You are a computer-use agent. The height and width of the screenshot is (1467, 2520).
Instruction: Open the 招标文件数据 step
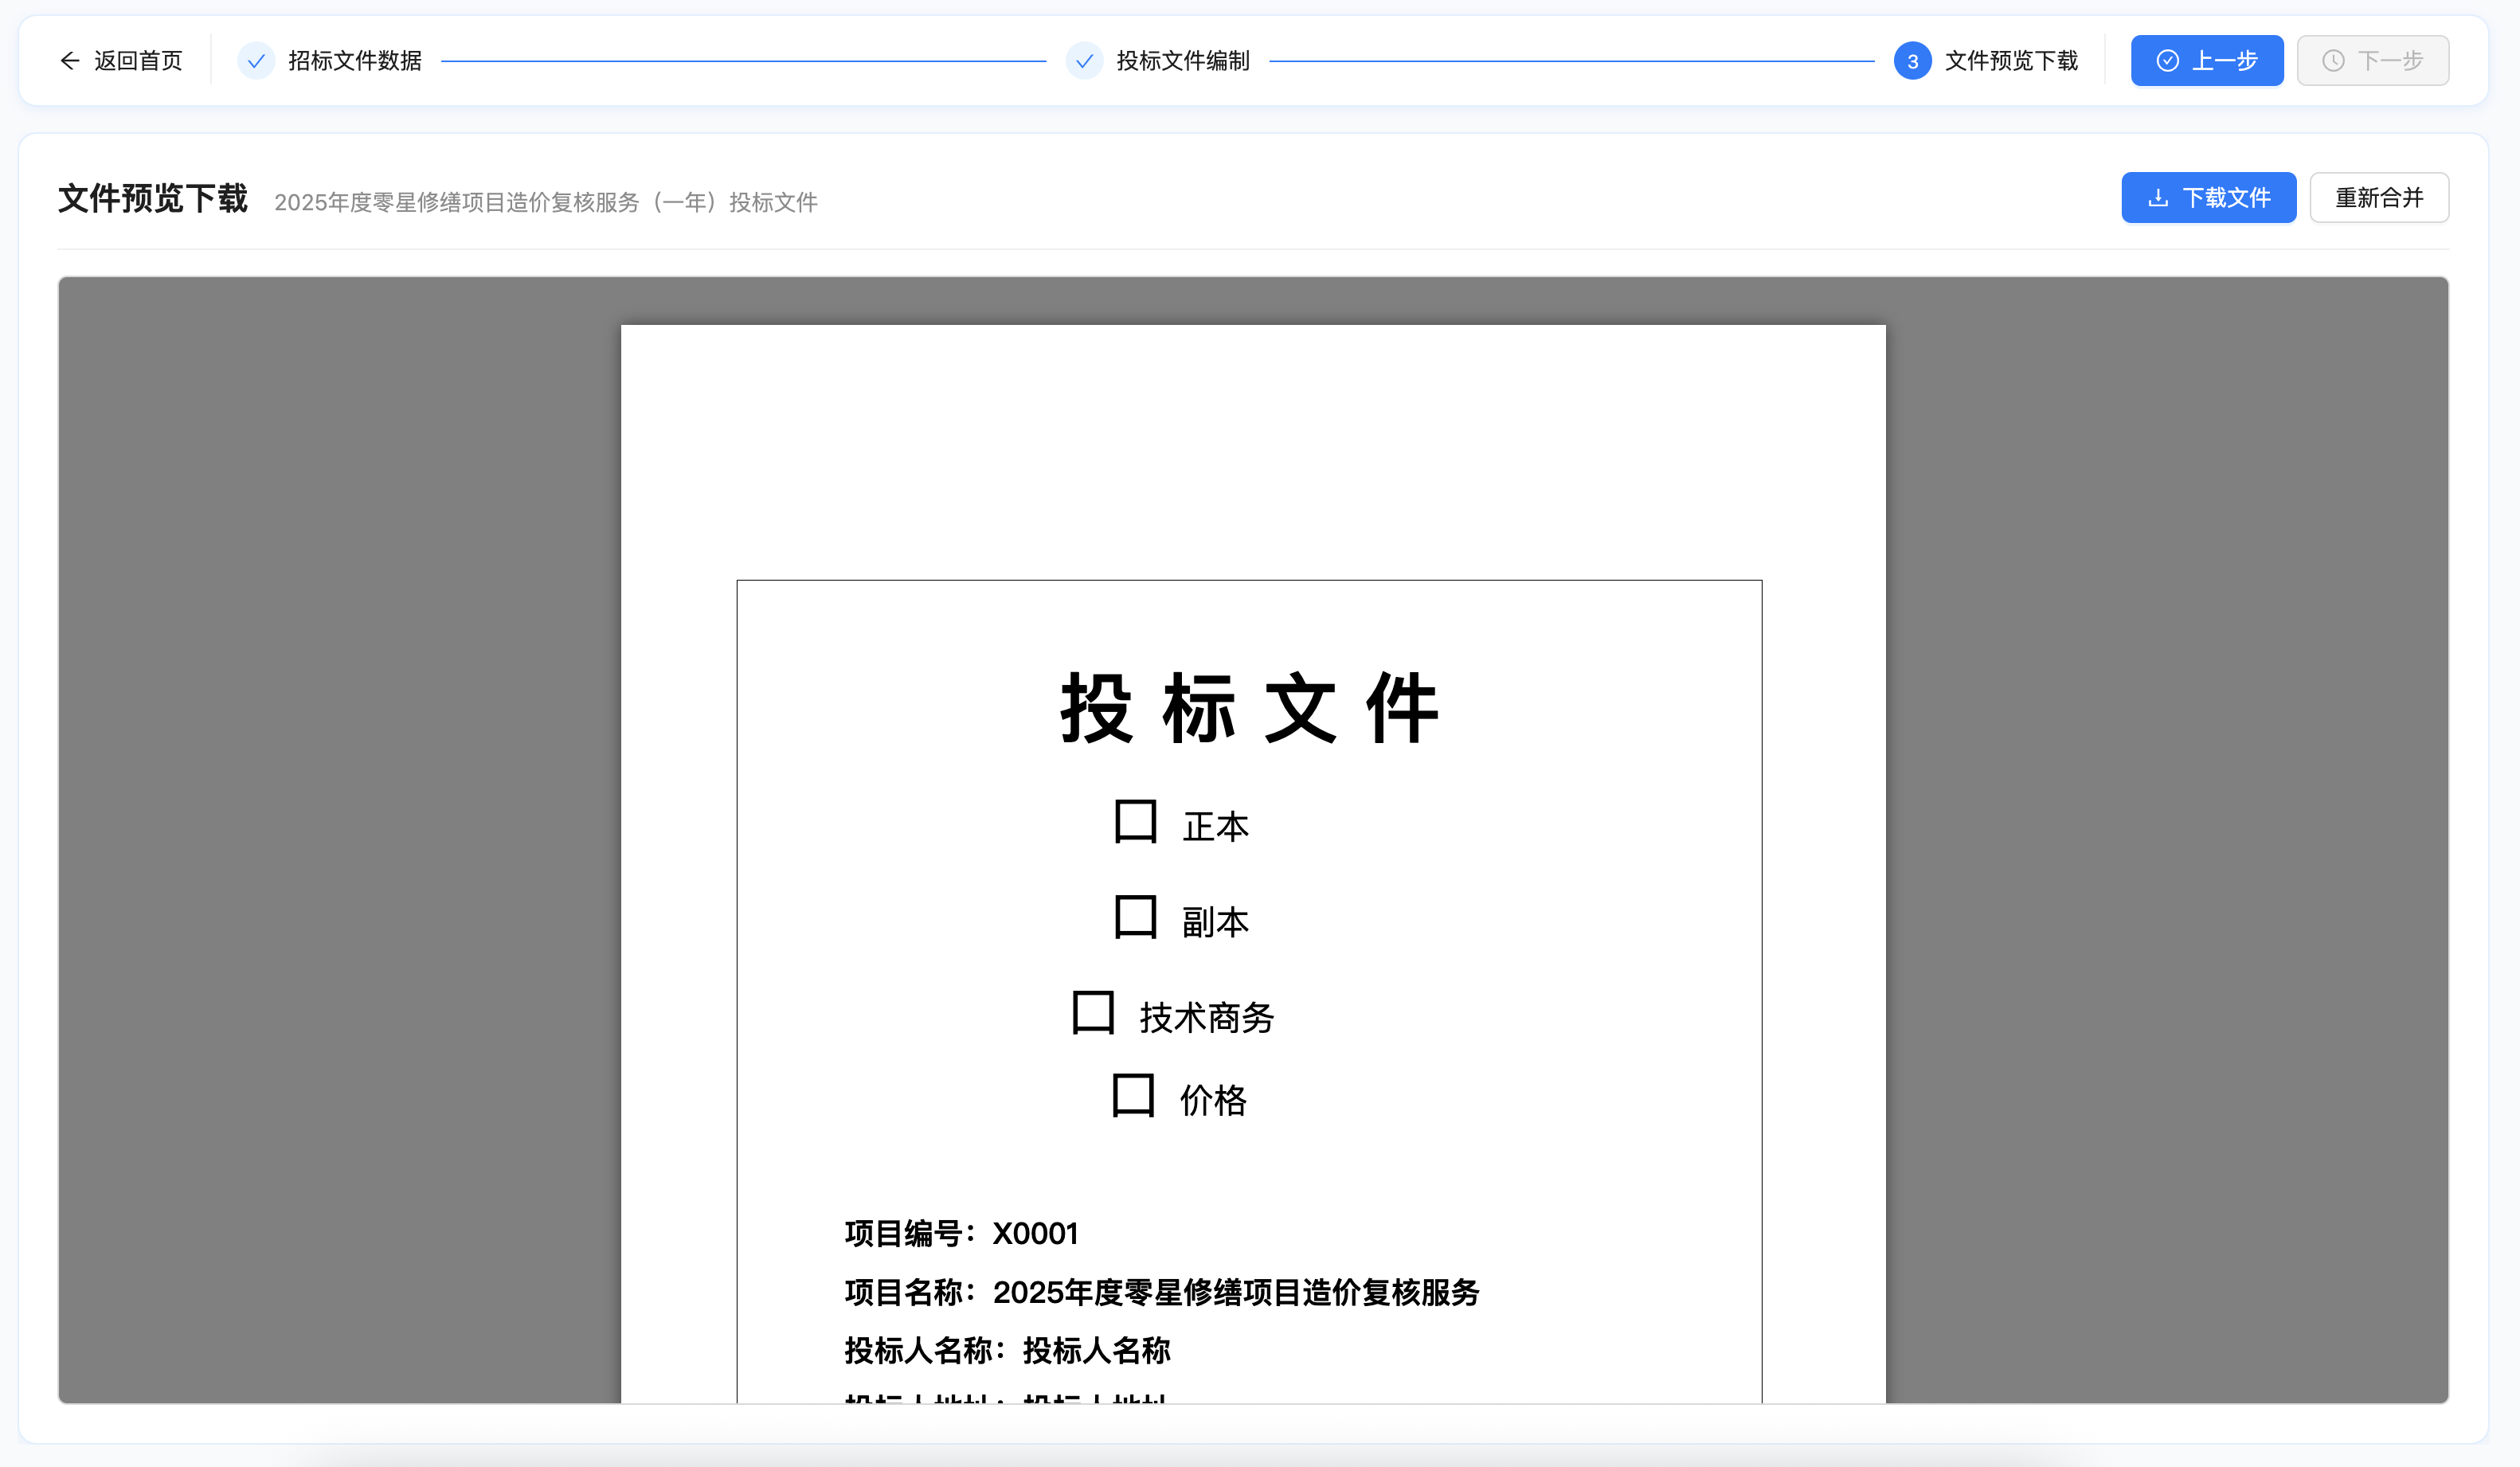(355, 61)
